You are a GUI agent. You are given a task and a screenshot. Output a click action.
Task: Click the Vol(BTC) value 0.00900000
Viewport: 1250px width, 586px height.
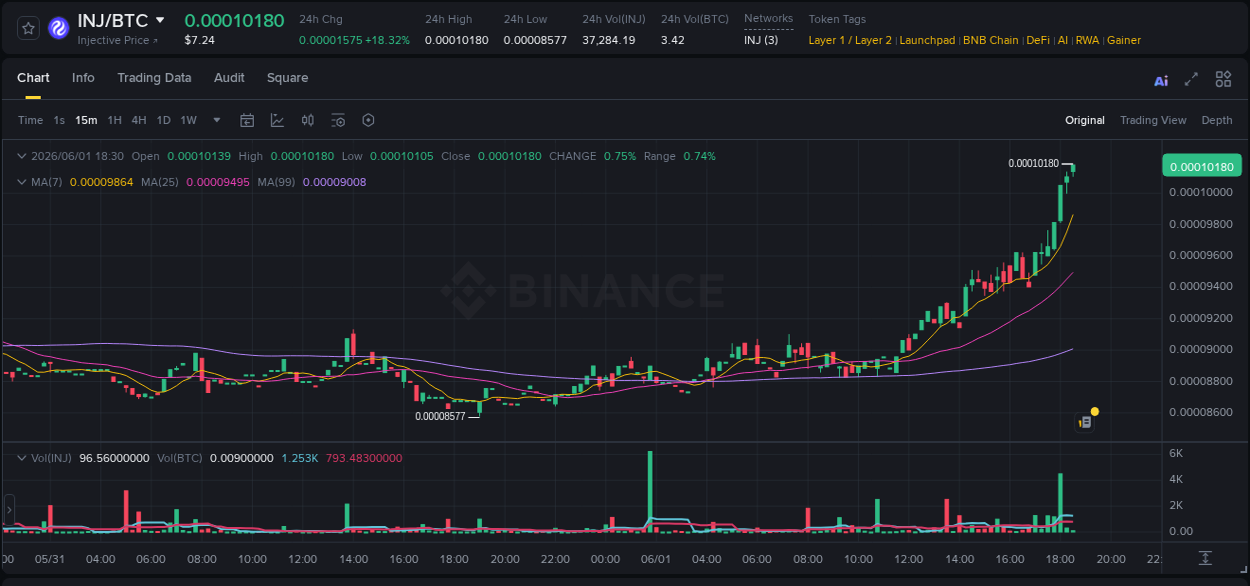tap(240, 458)
